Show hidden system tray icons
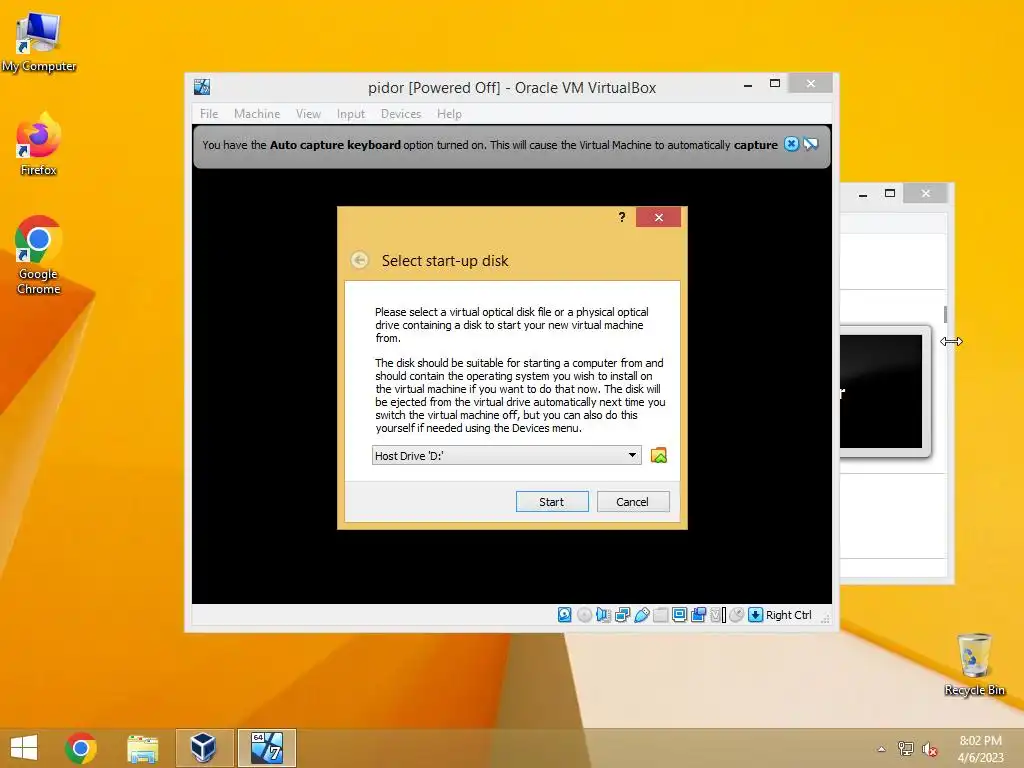The height and width of the screenshot is (768, 1024). tap(881, 749)
